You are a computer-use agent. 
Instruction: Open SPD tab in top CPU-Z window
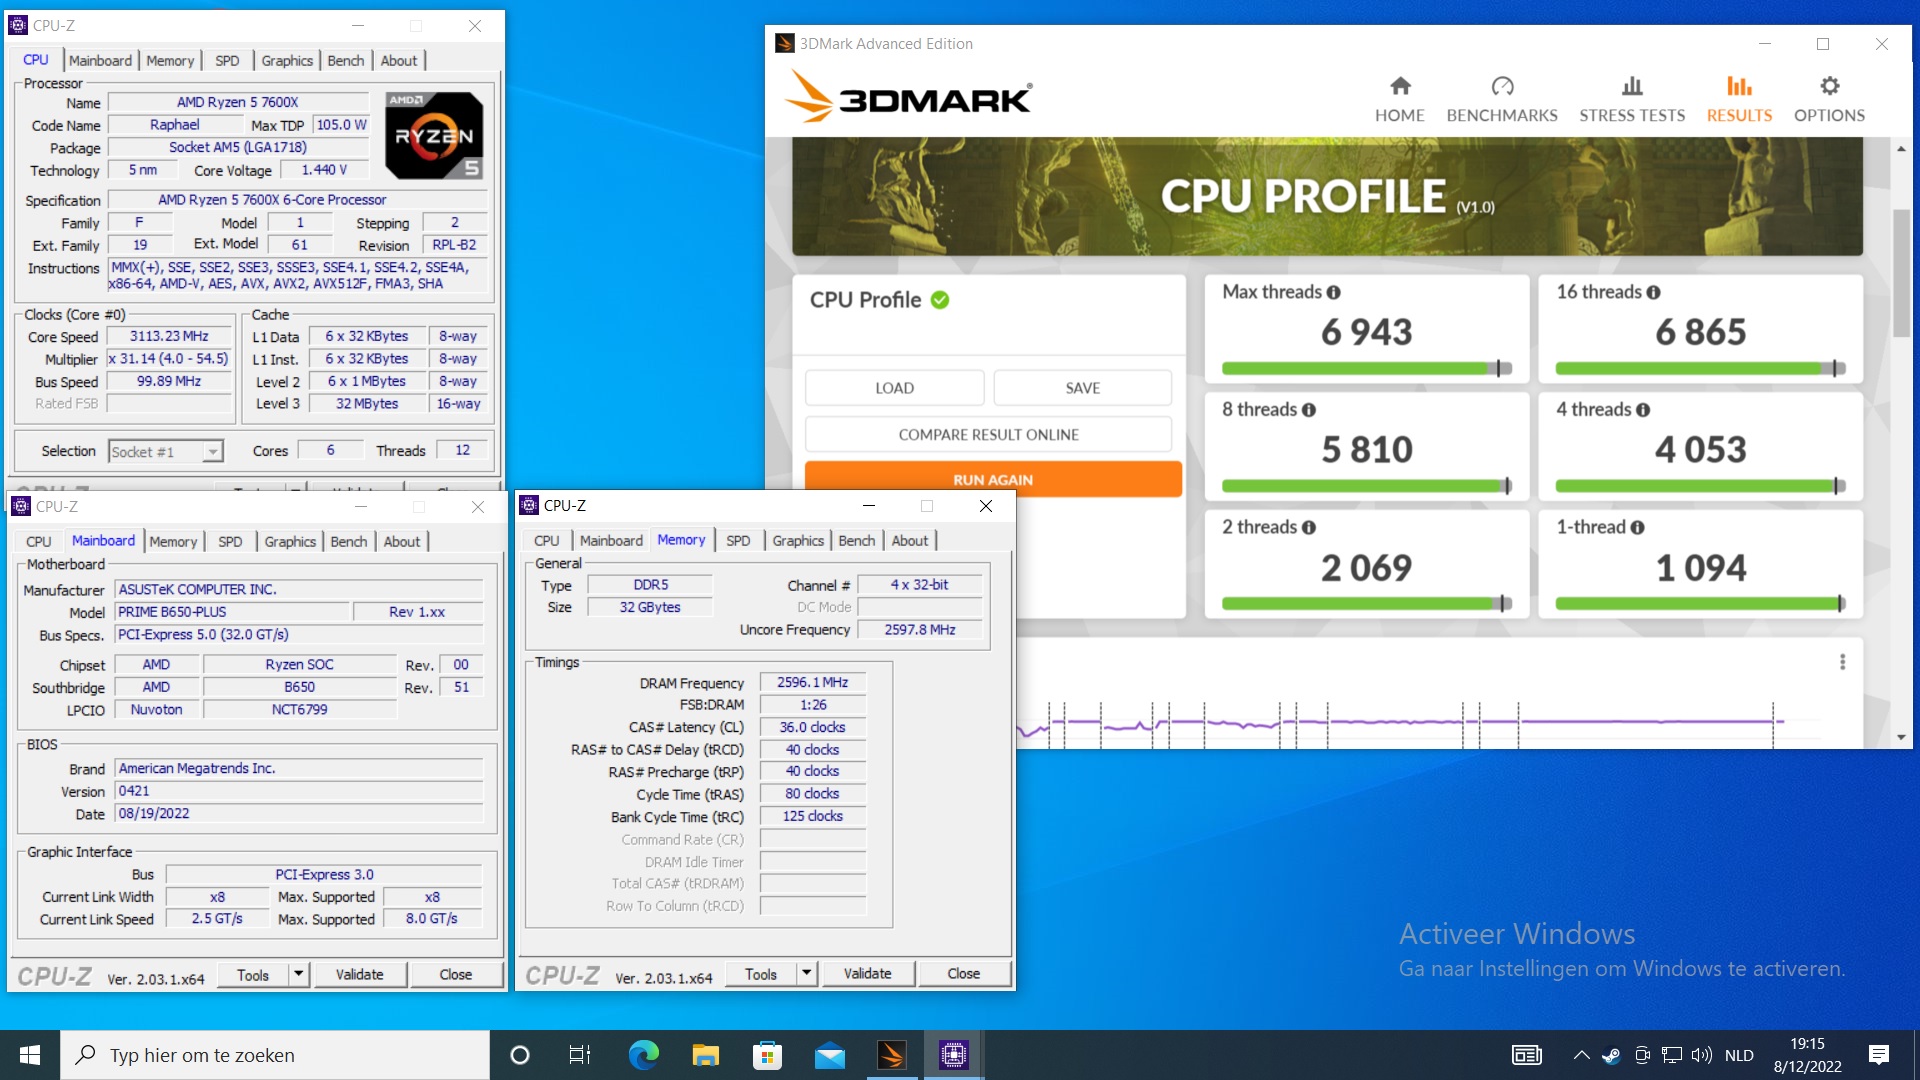(x=227, y=61)
